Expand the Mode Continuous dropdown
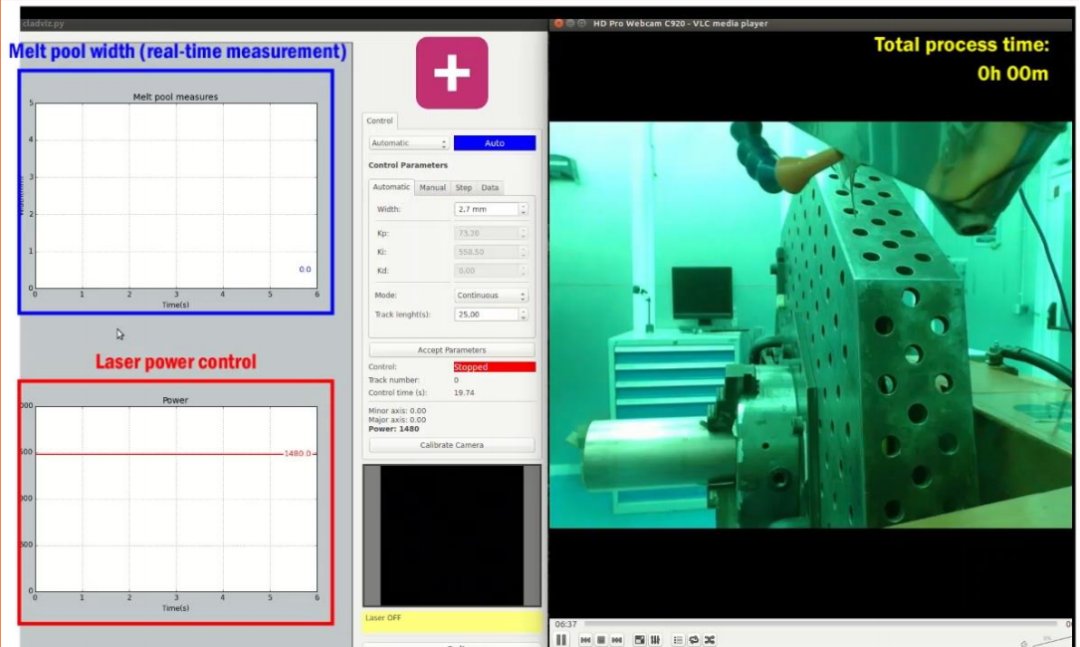The width and height of the screenshot is (1080, 647). point(491,296)
